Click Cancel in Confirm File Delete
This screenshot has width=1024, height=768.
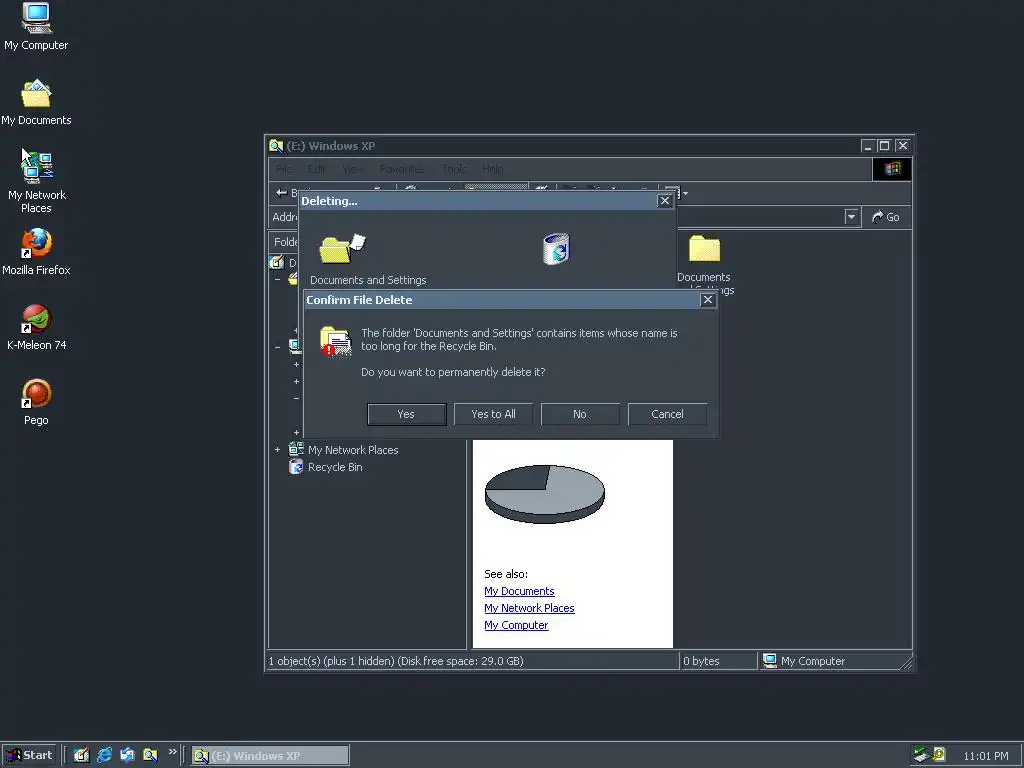(667, 414)
